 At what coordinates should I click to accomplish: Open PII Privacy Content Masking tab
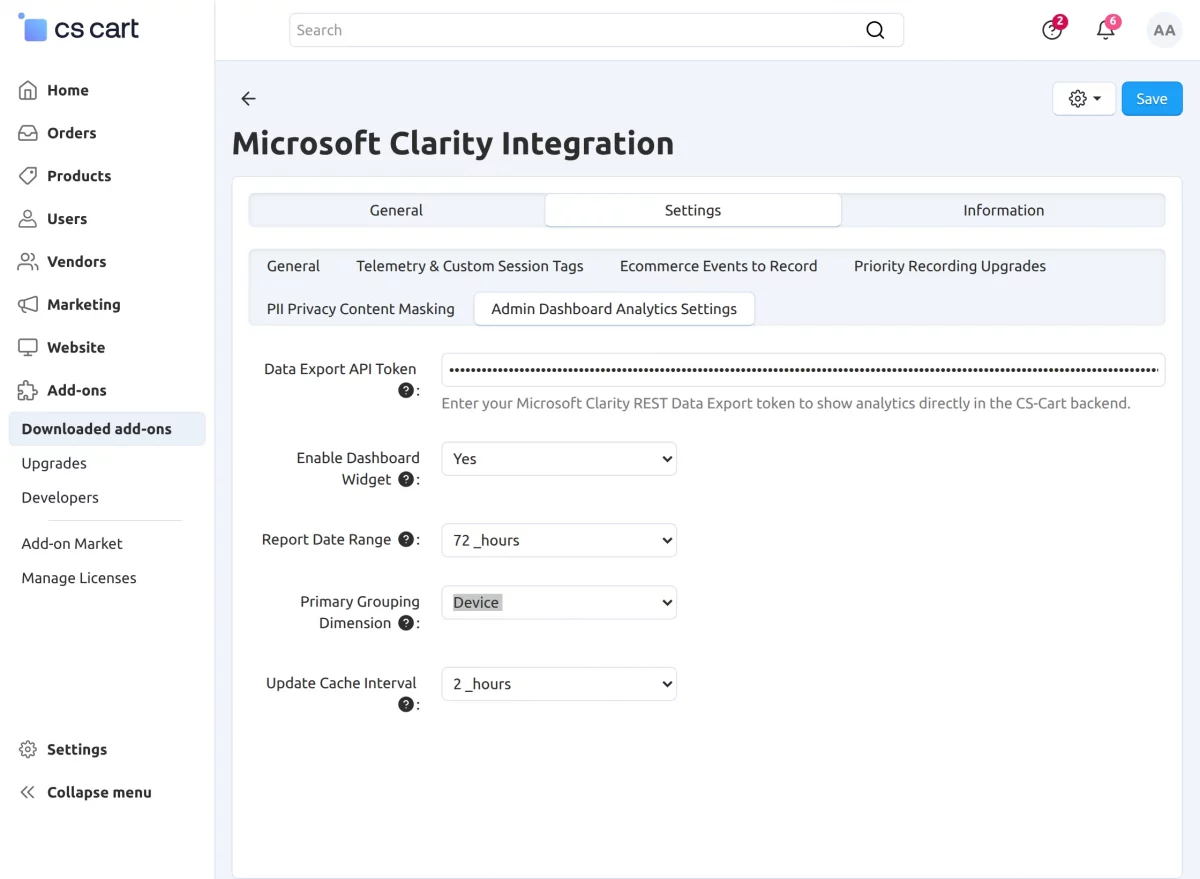(x=361, y=309)
